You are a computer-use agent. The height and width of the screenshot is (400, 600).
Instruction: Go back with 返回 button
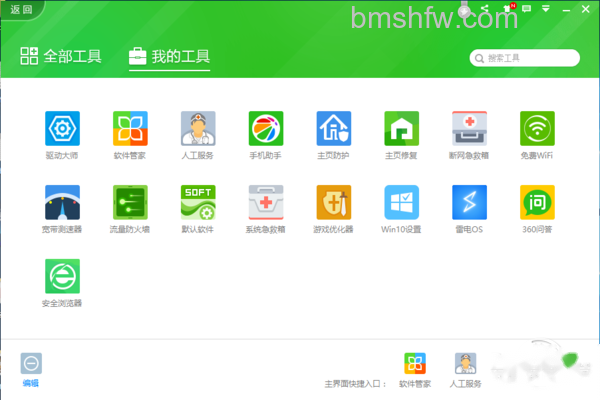coord(21,10)
